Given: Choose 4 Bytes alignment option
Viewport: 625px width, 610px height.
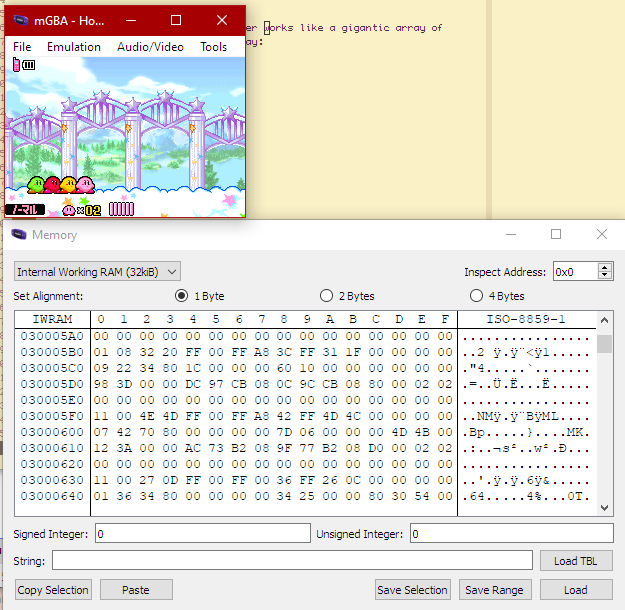Looking at the screenshot, I should coord(476,296).
